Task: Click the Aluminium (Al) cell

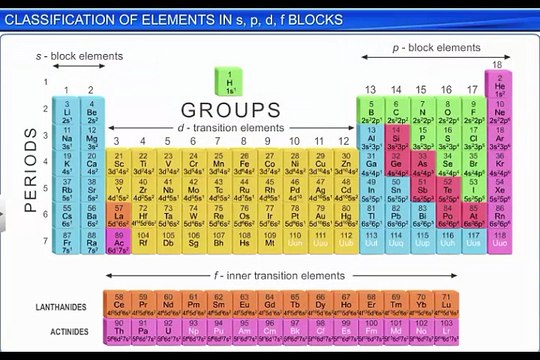Action: [371, 138]
